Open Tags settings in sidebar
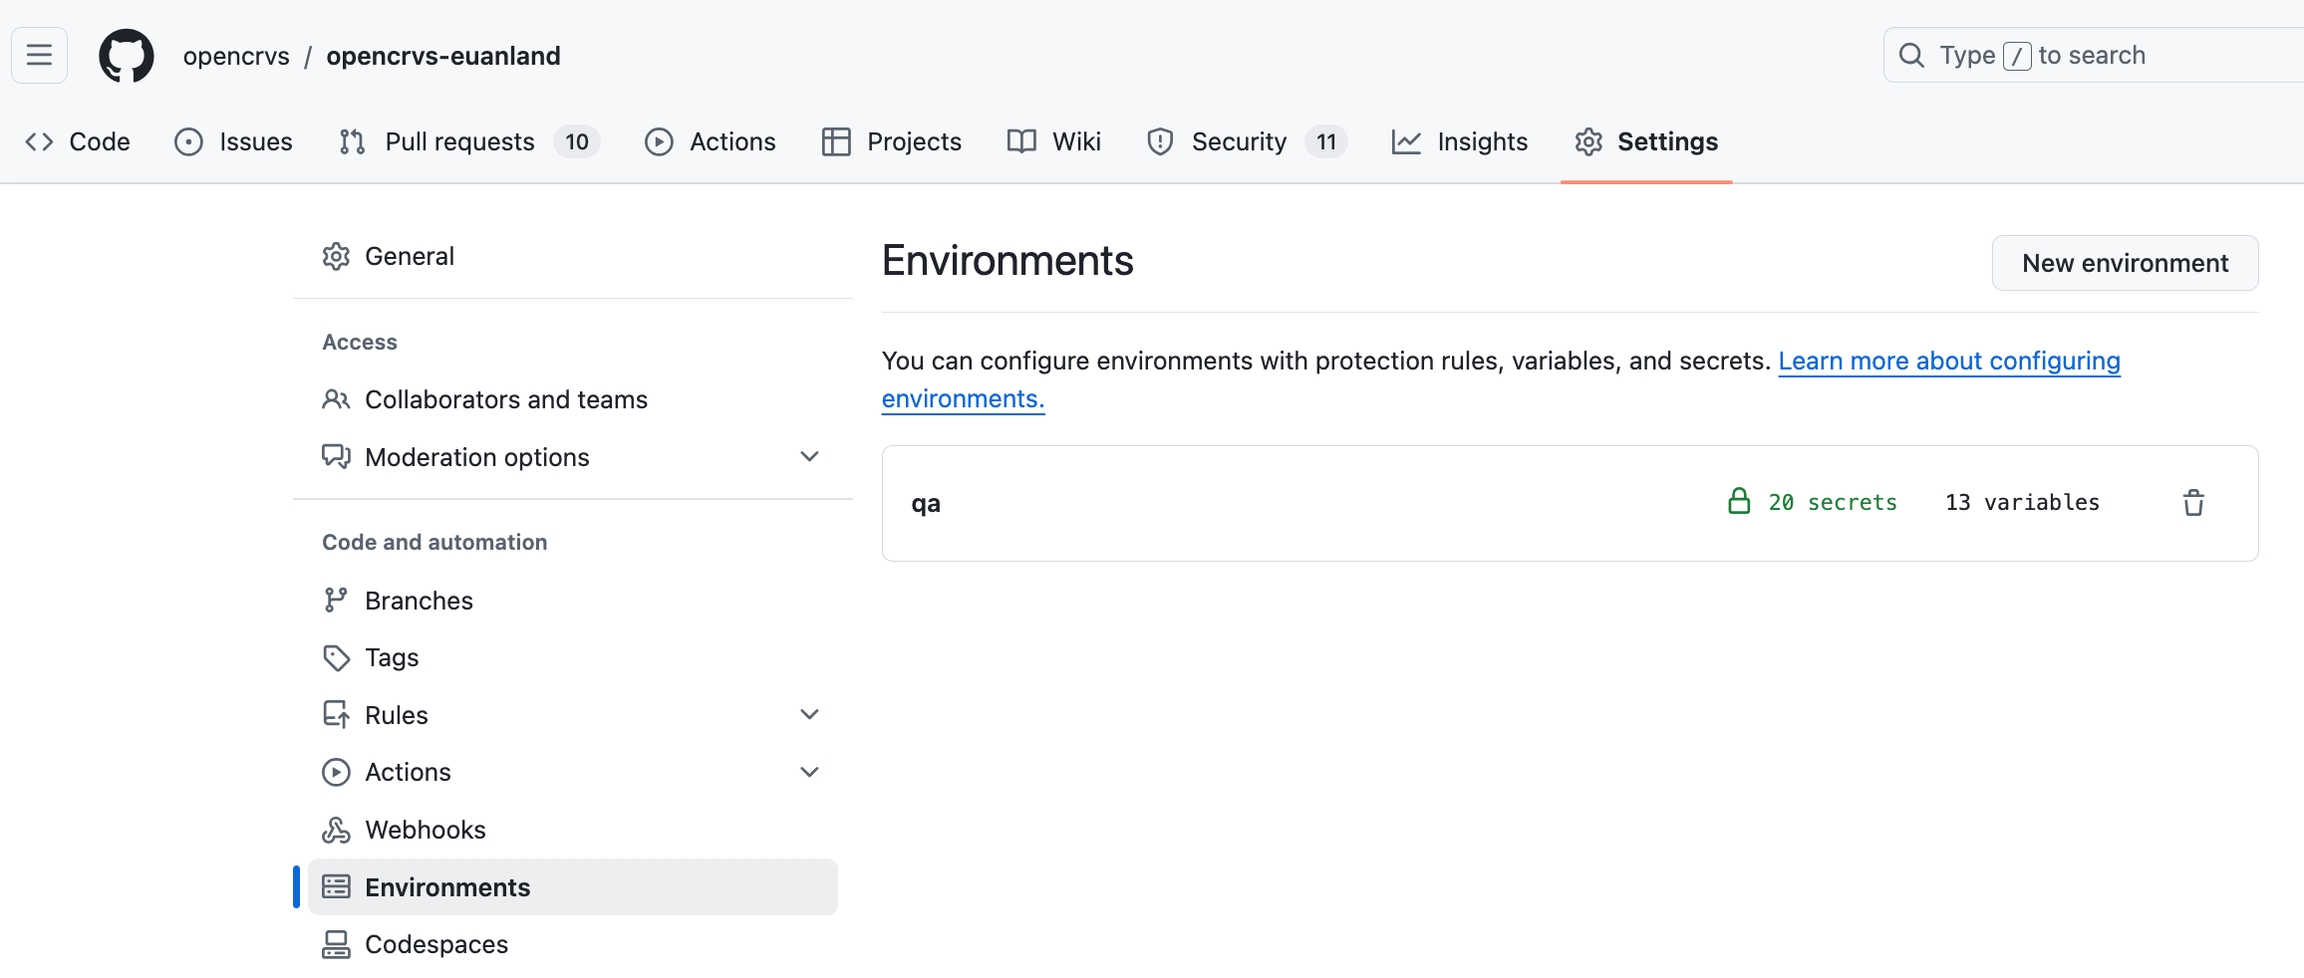Image resolution: width=2304 pixels, height=978 pixels. coord(391,658)
